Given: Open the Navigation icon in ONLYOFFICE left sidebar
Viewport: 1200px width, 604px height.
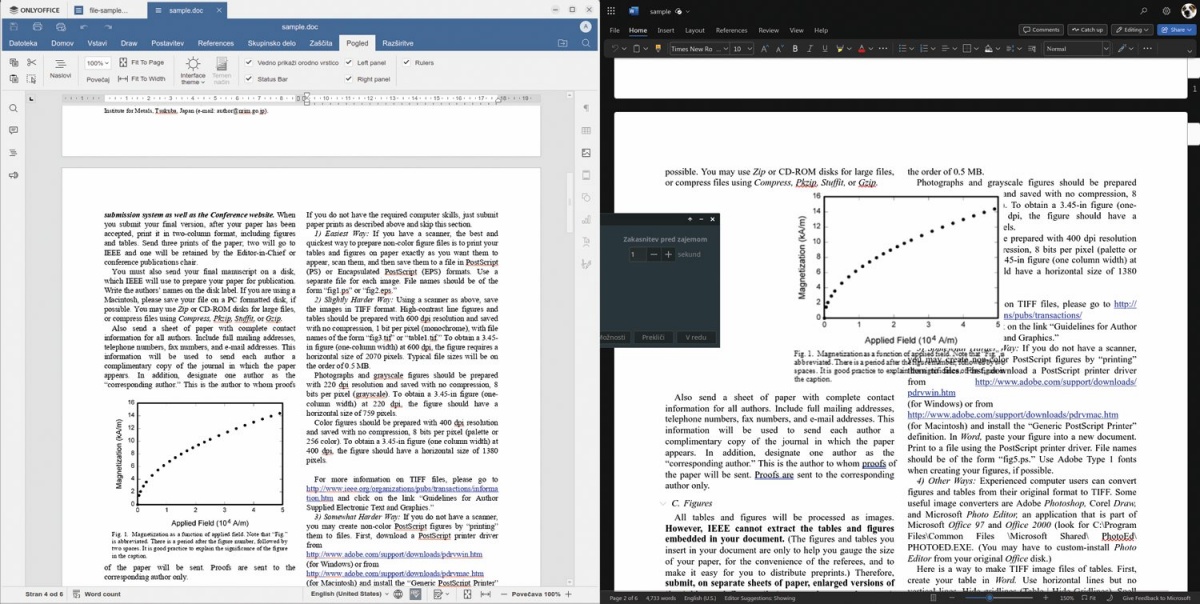Looking at the screenshot, I should tap(13, 152).
